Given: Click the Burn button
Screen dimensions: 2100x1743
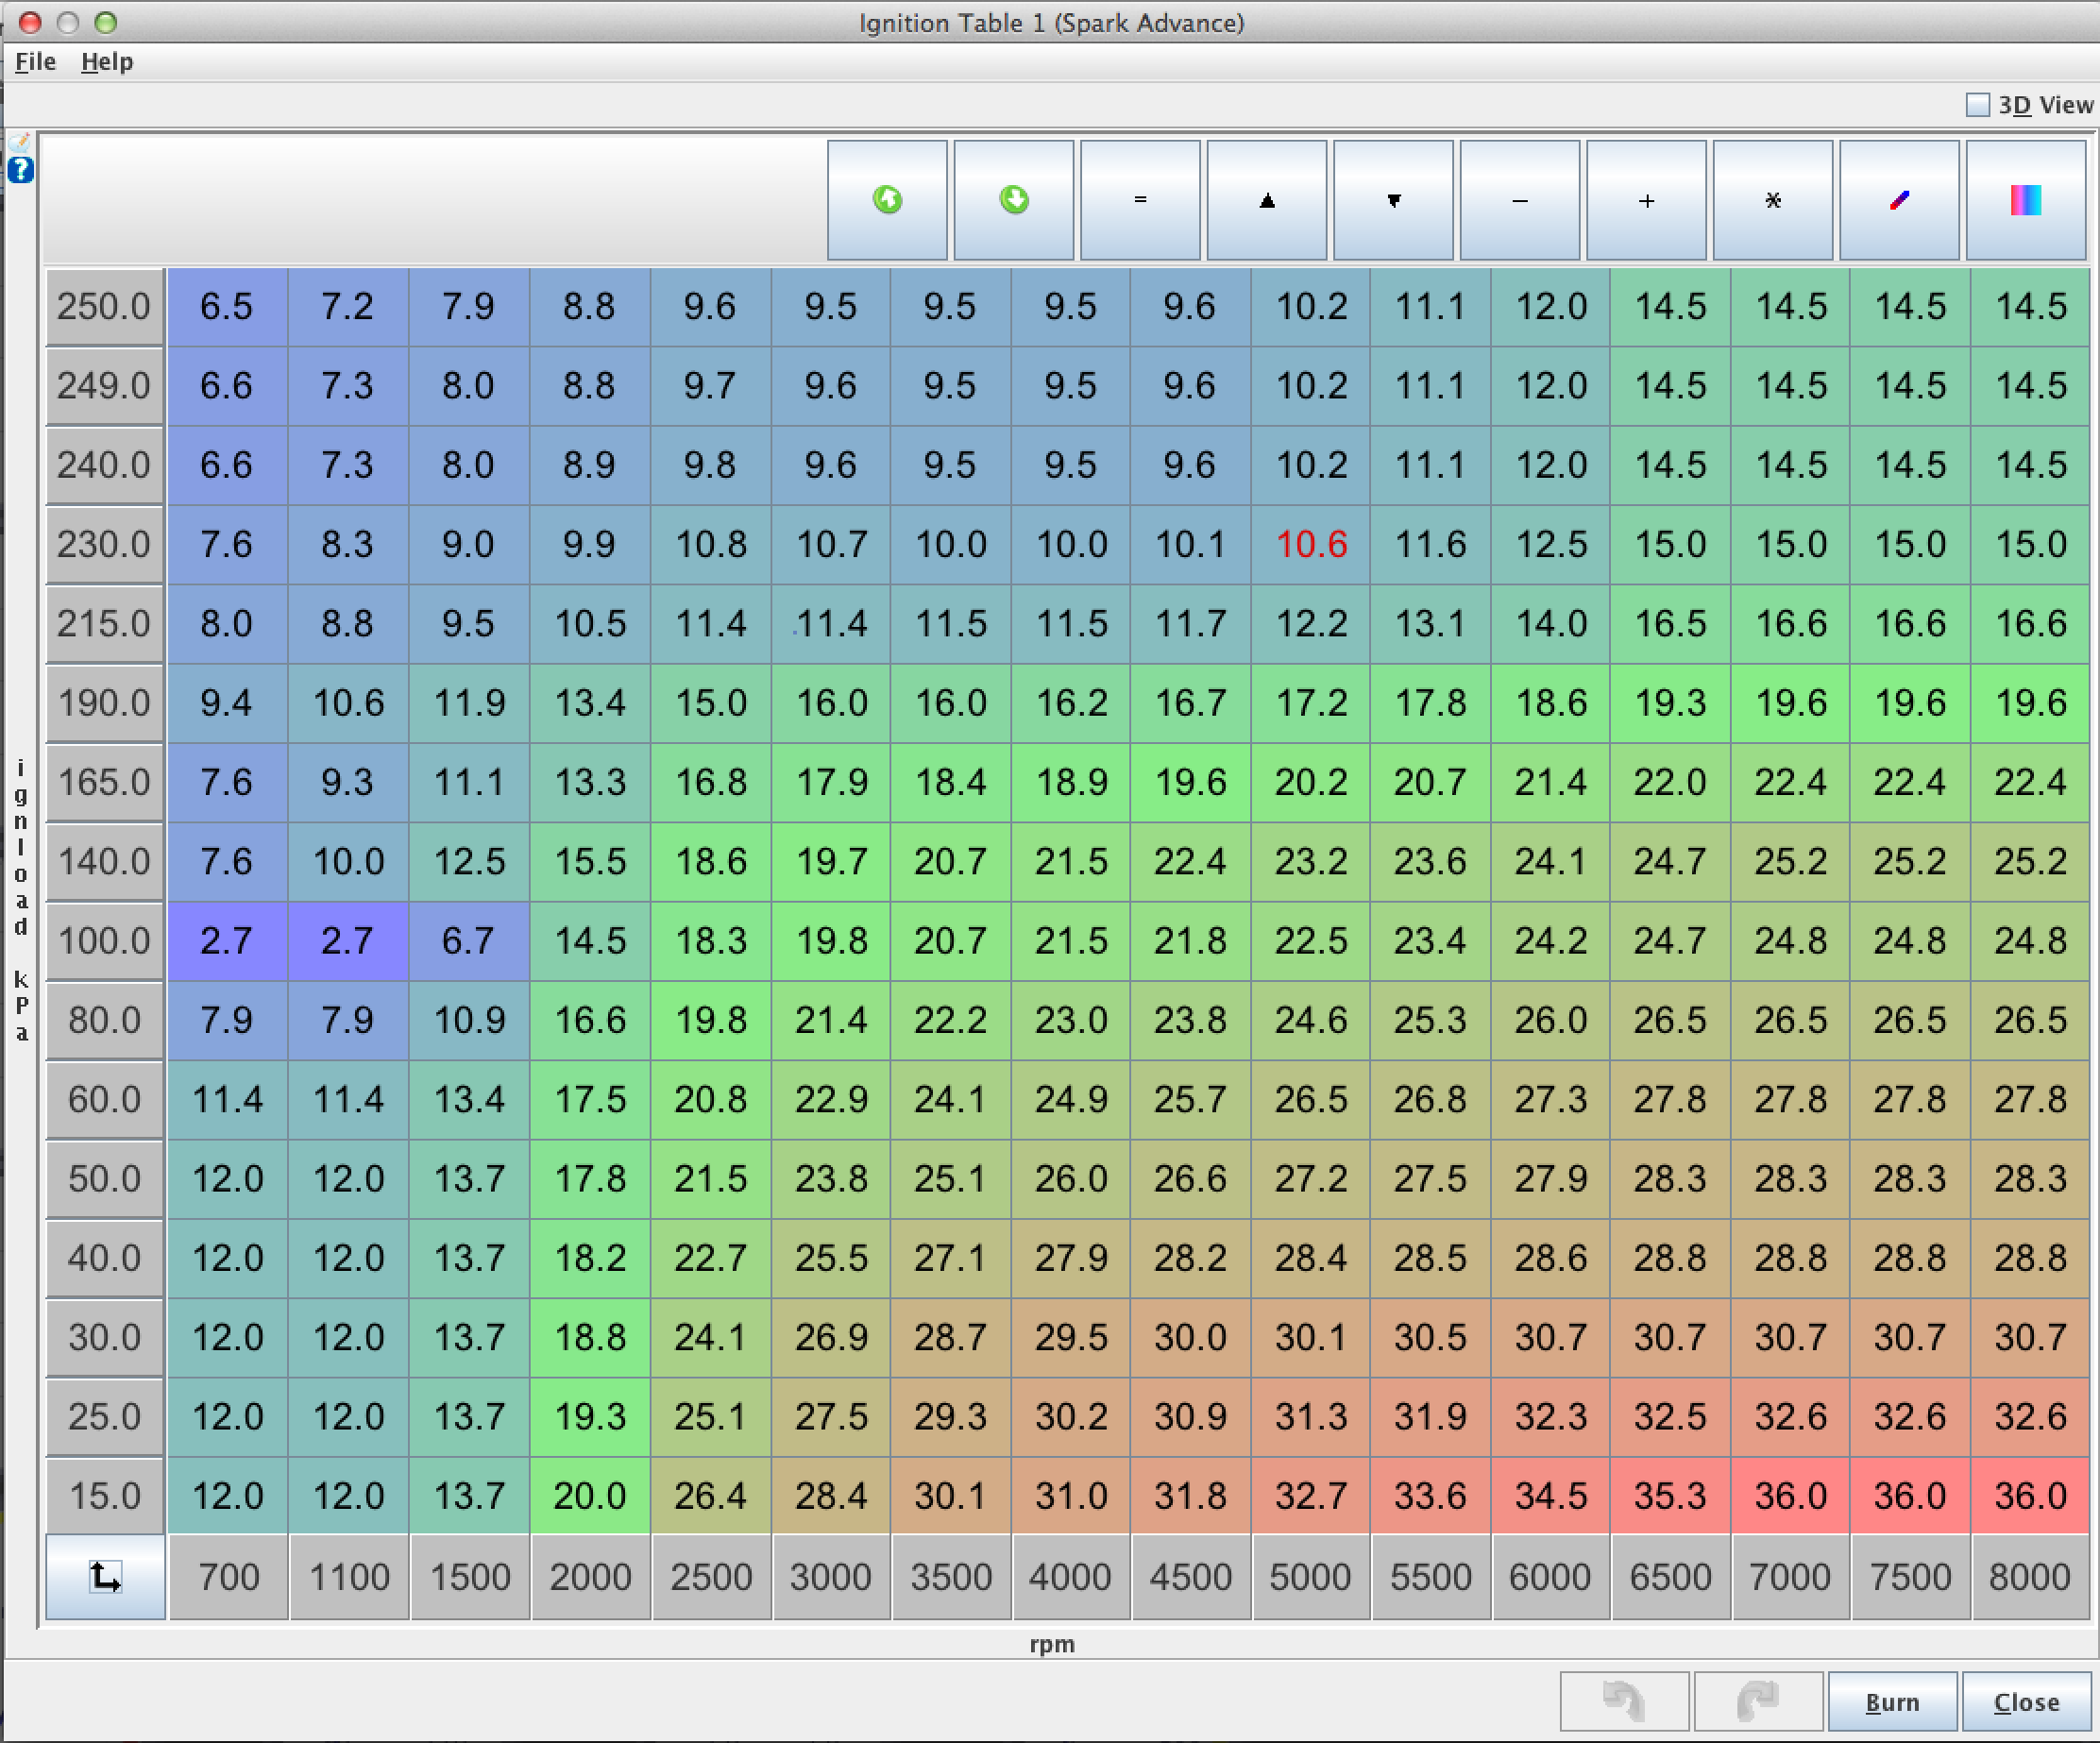Looking at the screenshot, I should click(1892, 1702).
